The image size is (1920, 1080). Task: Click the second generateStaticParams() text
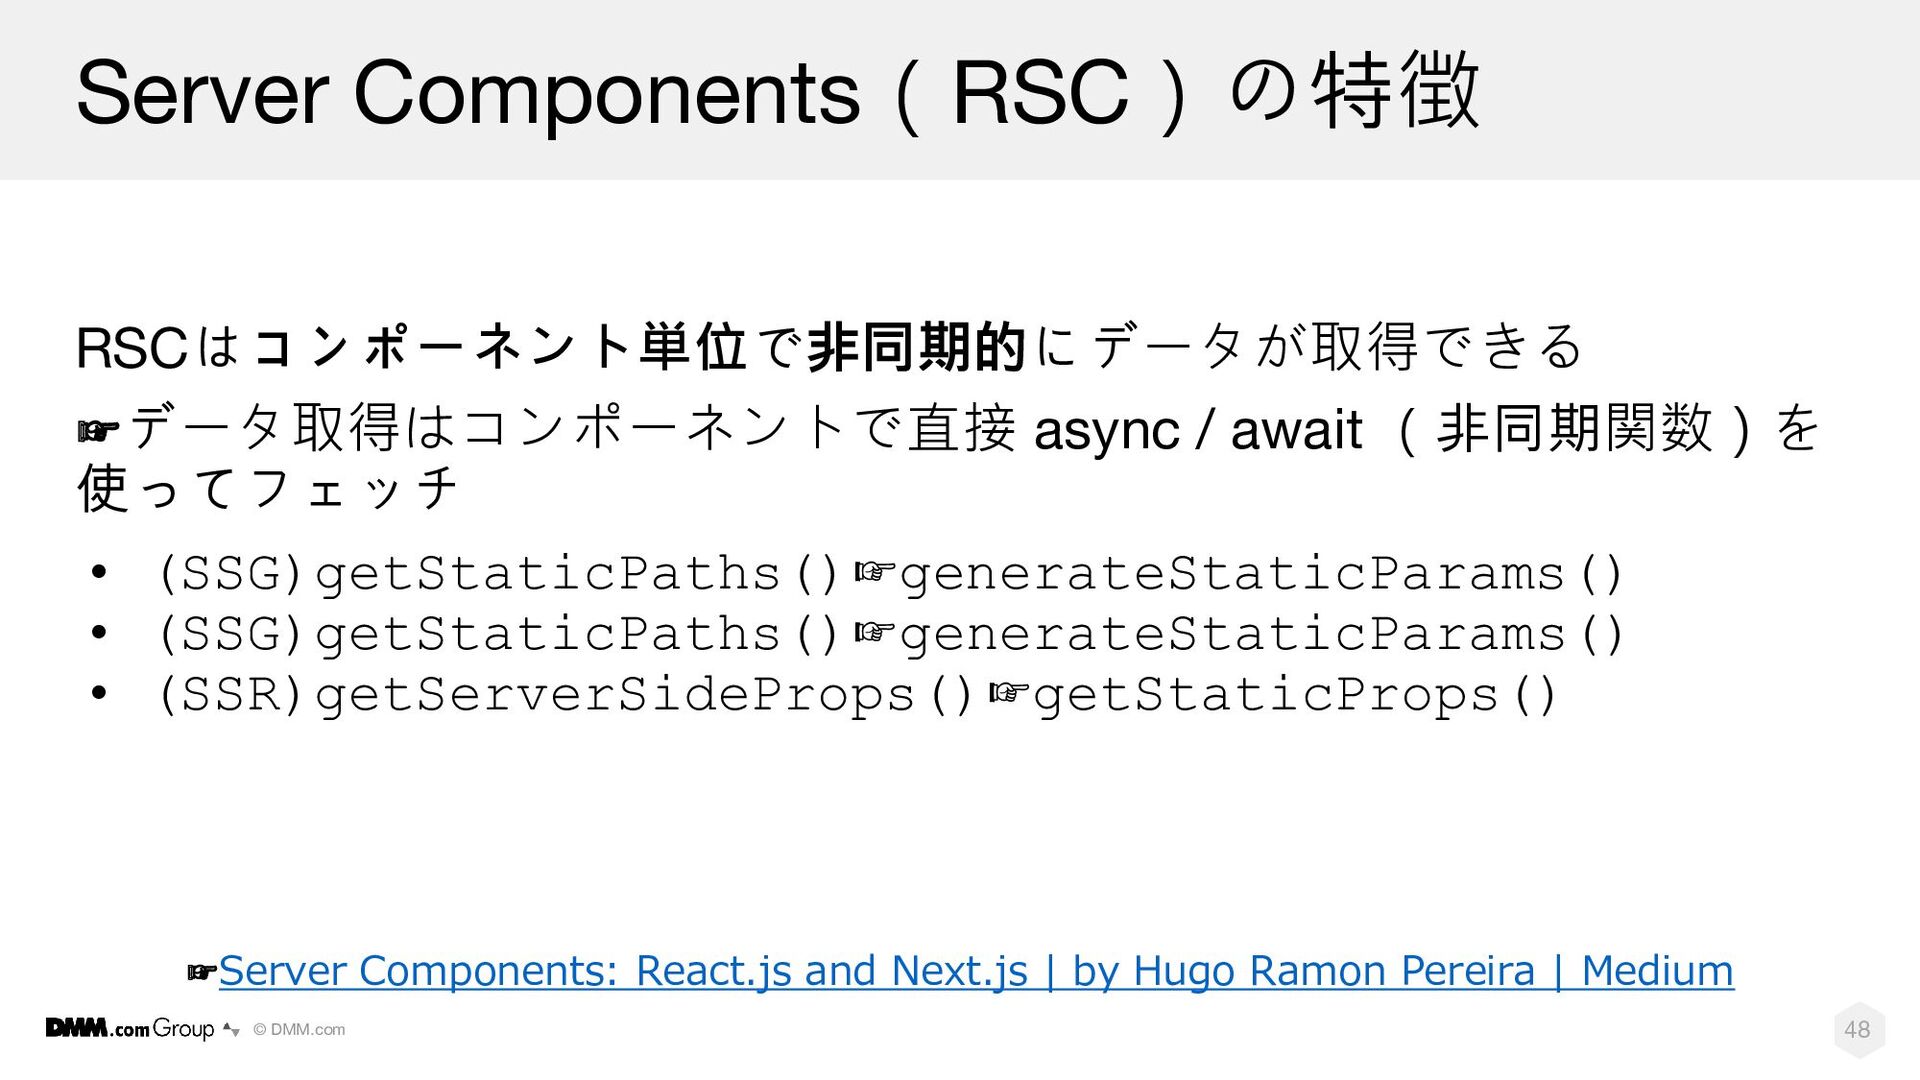tap(1261, 635)
